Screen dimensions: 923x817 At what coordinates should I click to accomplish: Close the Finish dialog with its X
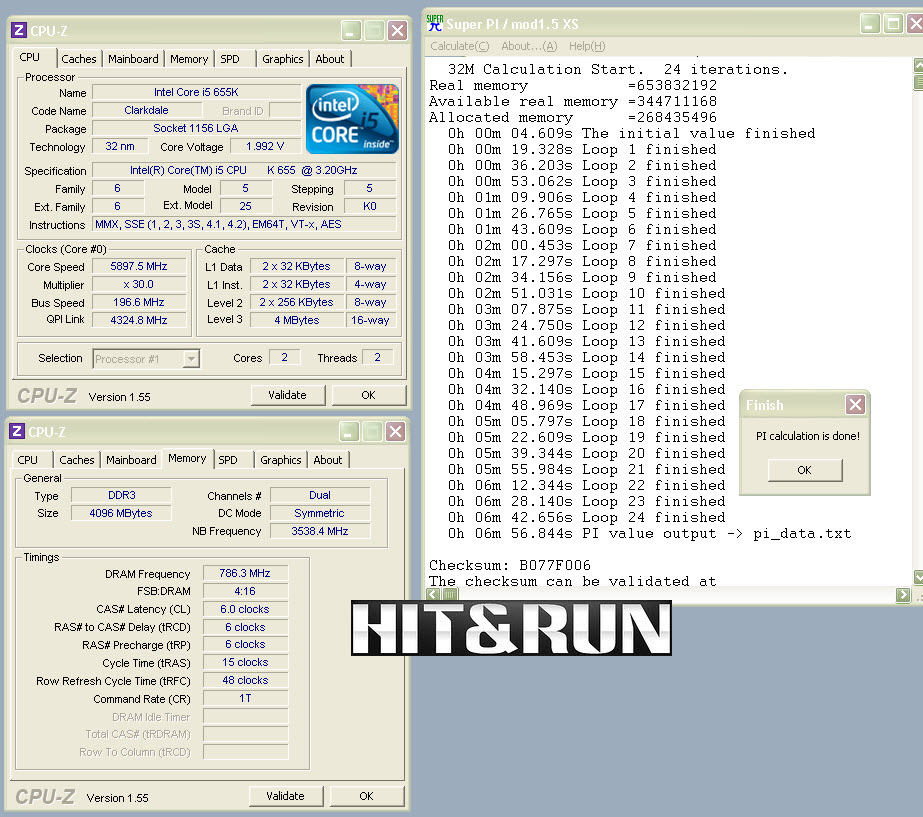coord(855,405)
